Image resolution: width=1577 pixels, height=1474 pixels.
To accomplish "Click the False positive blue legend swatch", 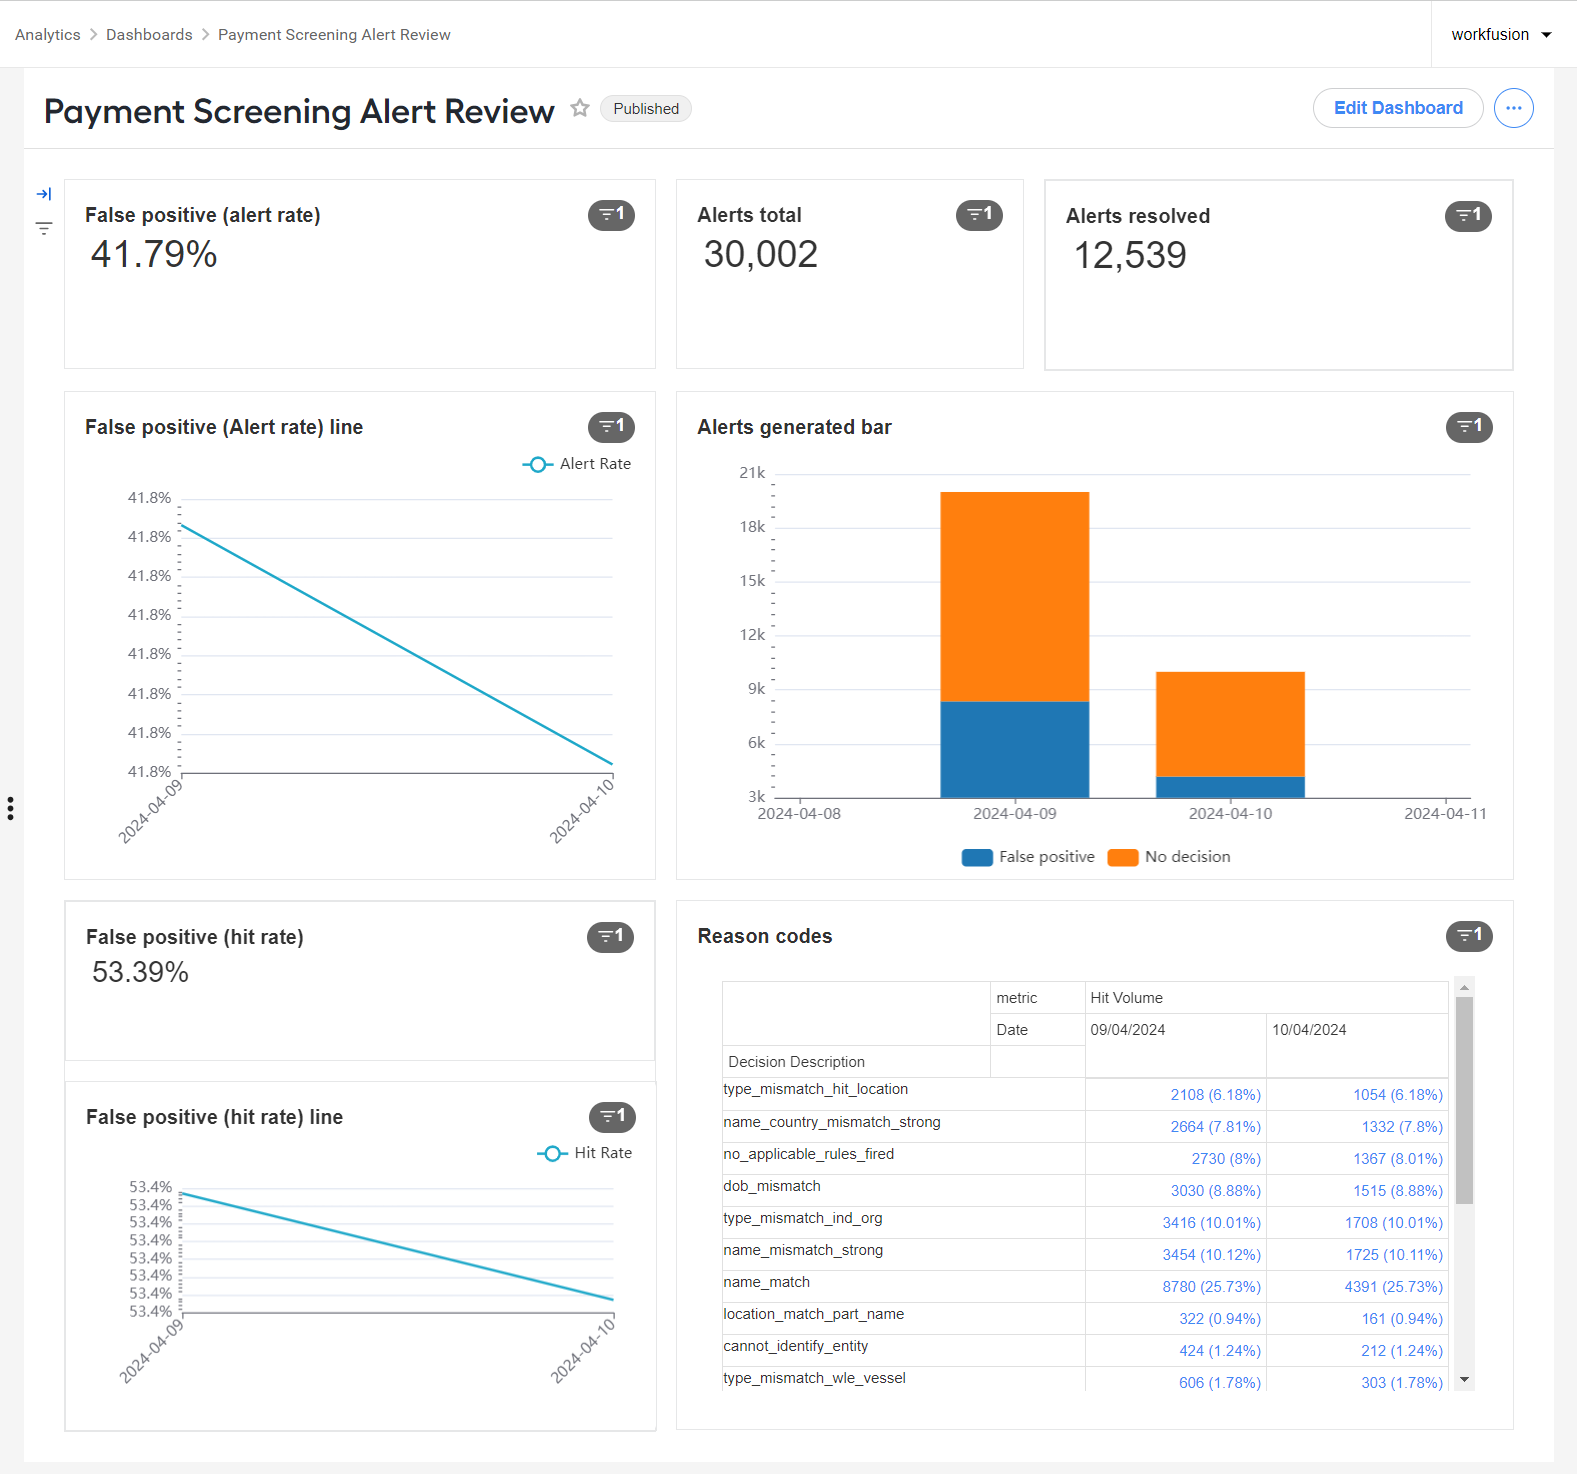I will (977, 857).
